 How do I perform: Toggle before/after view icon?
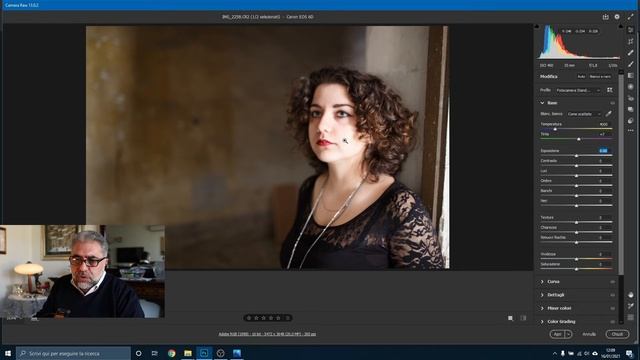click(511, 318)
